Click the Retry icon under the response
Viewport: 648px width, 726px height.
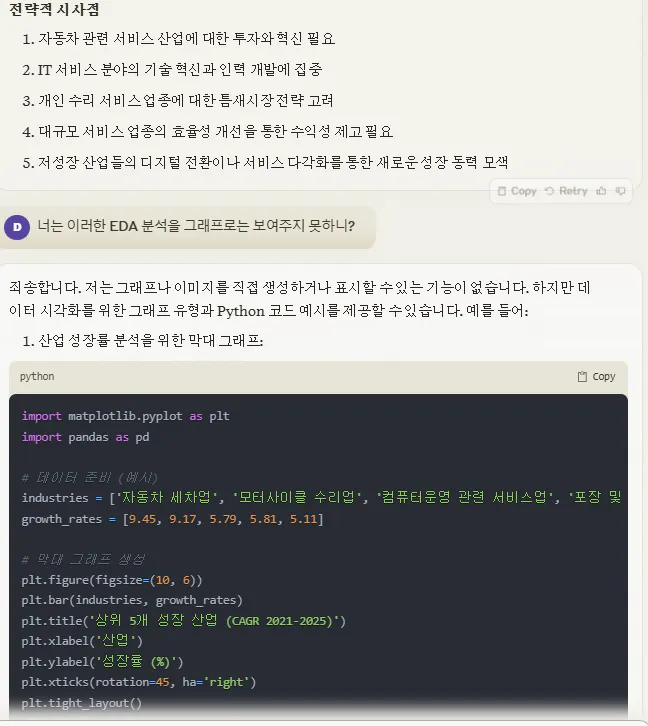[x=566, y=191]
